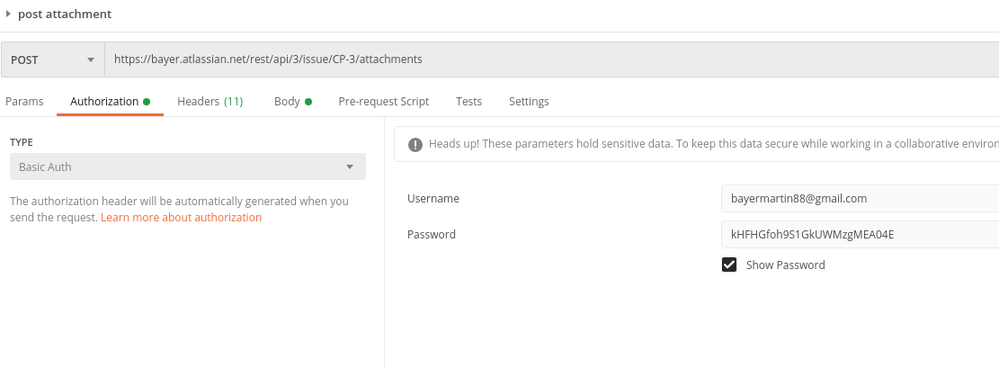This screenshot has width=999, height=369.
Task: Open the Settings tab
Action: 529,101
